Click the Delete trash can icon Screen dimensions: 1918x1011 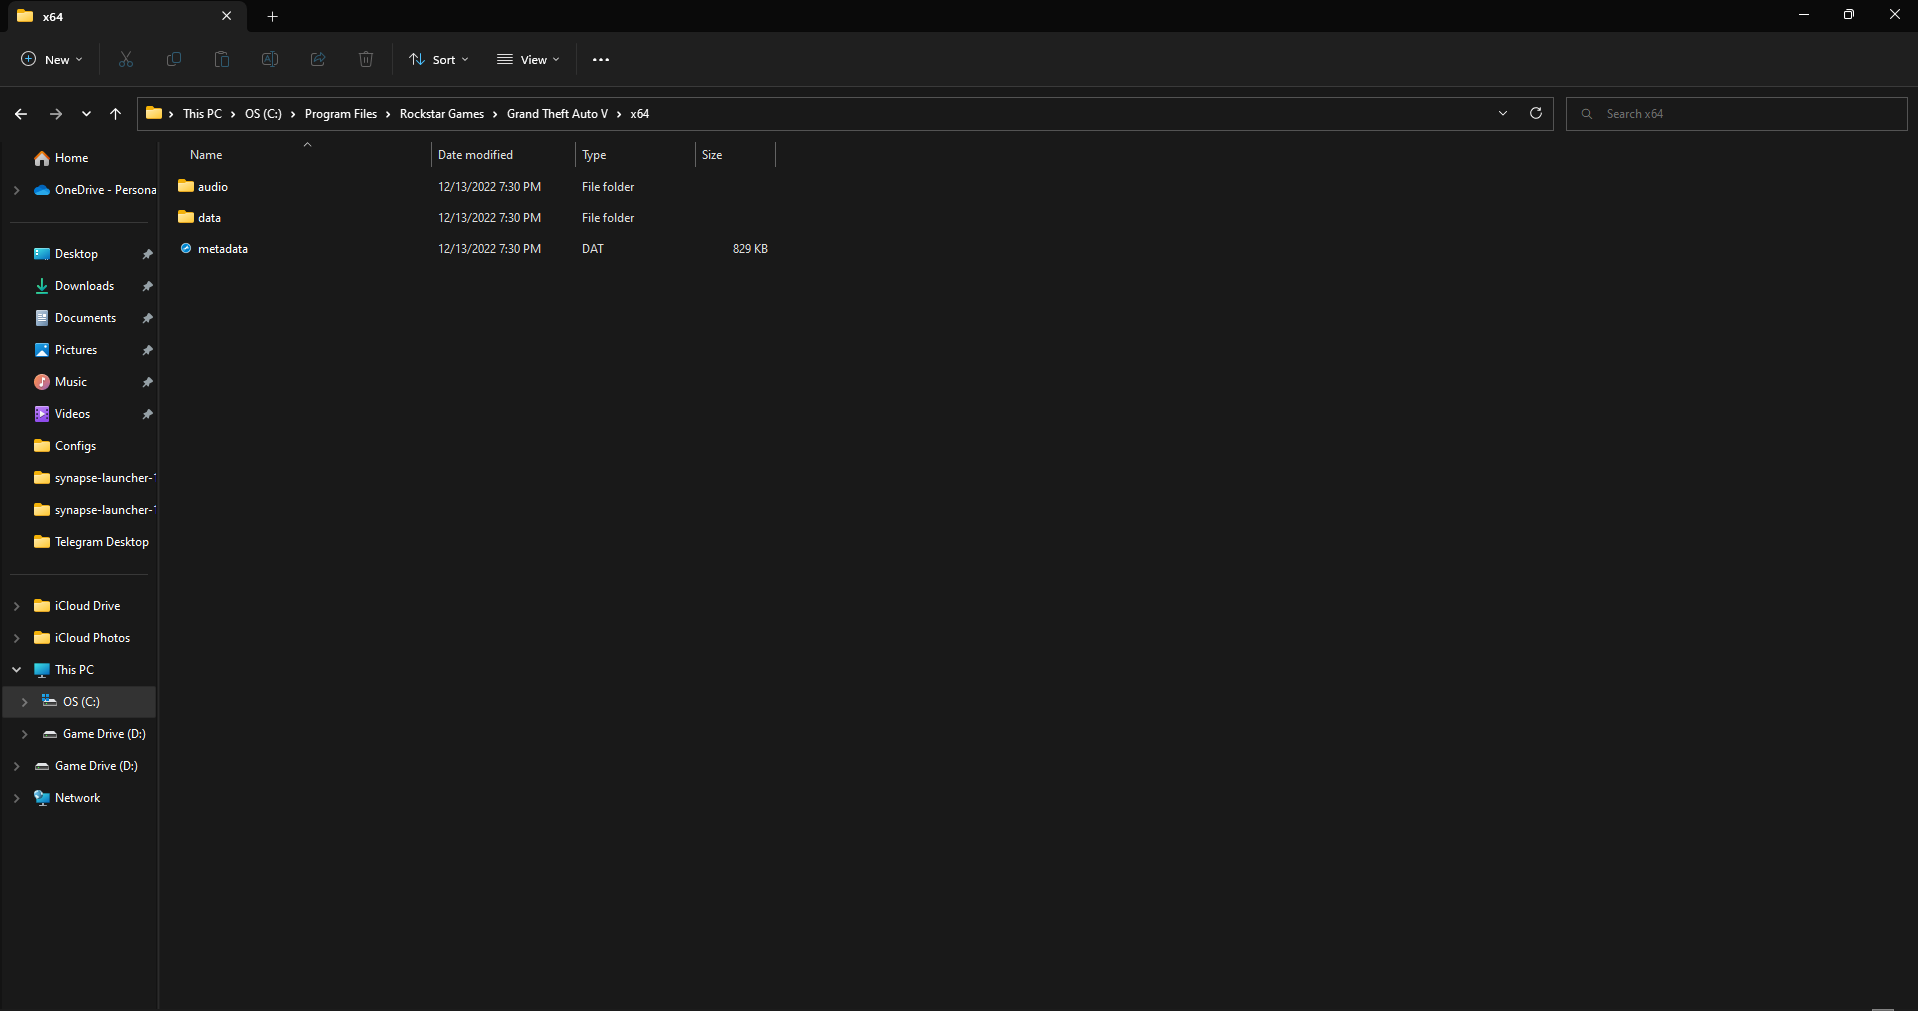(x=366, y=60)
